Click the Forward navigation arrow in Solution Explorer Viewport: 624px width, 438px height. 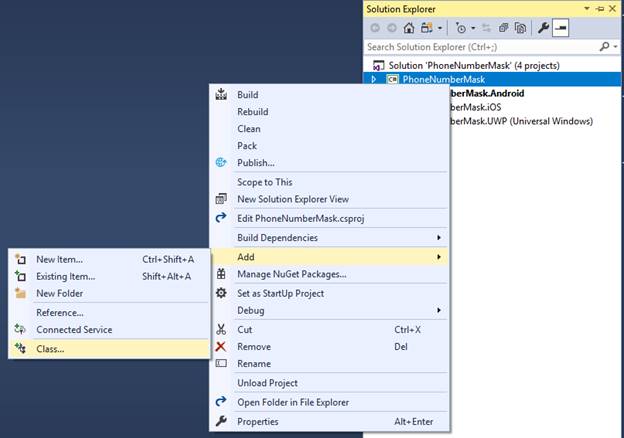(x=392, y=28)
